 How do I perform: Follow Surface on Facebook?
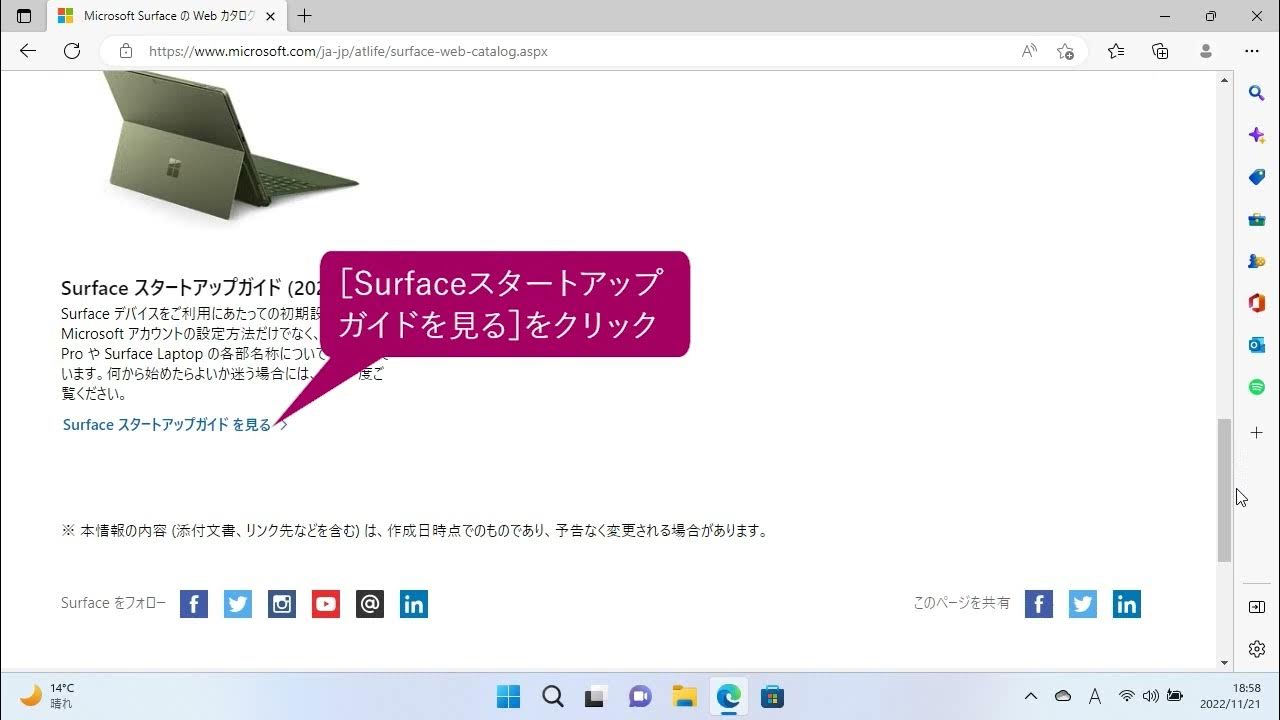point(194,604)
